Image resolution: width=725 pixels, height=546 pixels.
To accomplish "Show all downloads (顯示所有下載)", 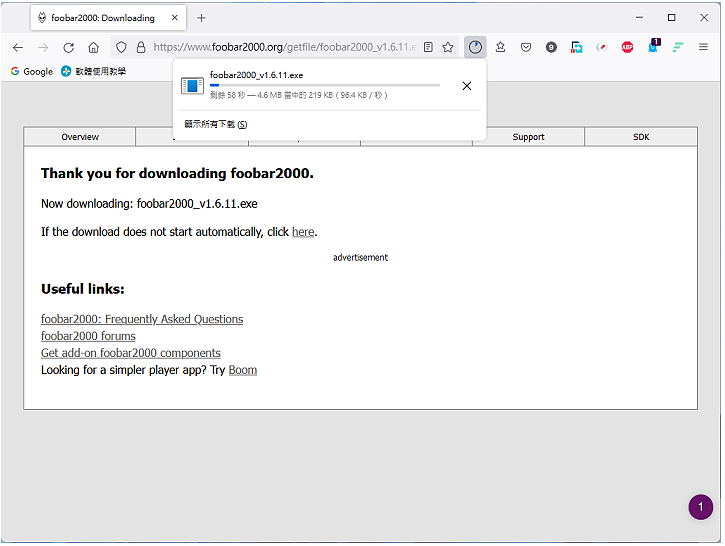I will click(216, 124).
